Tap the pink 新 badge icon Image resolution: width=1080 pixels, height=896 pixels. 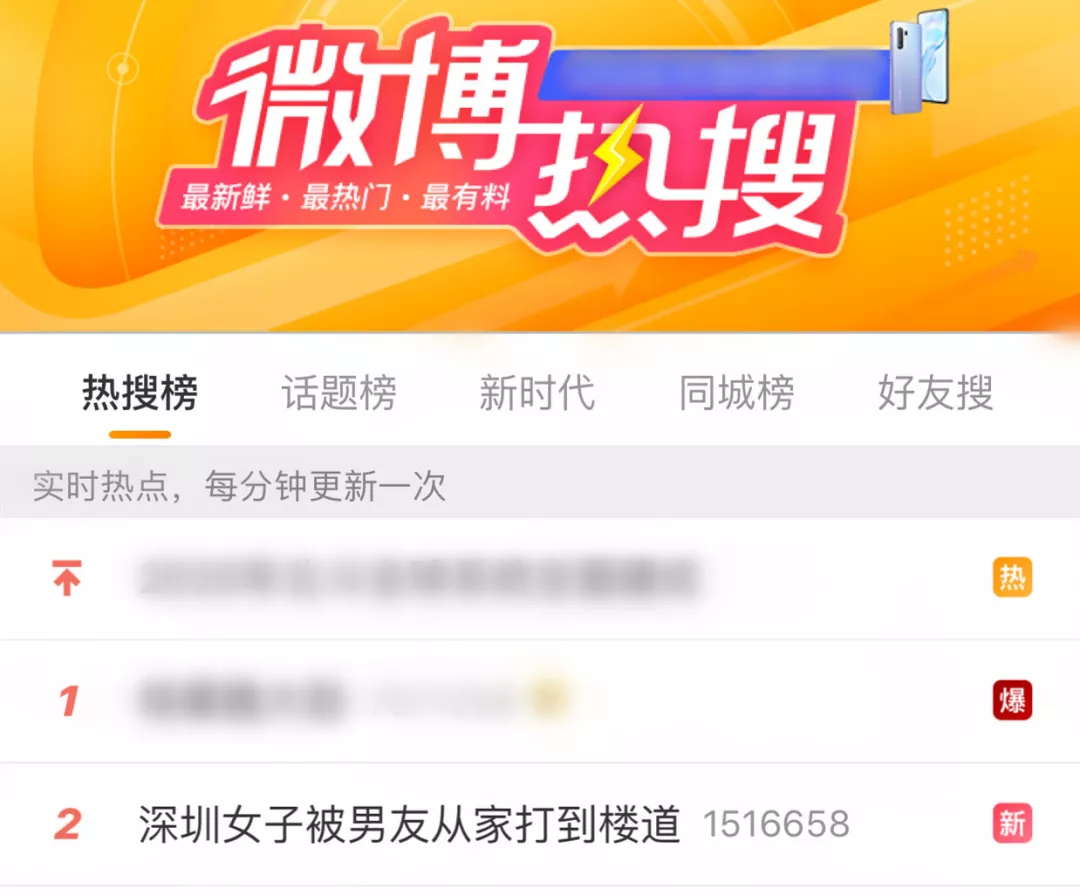click(1012, 824)
